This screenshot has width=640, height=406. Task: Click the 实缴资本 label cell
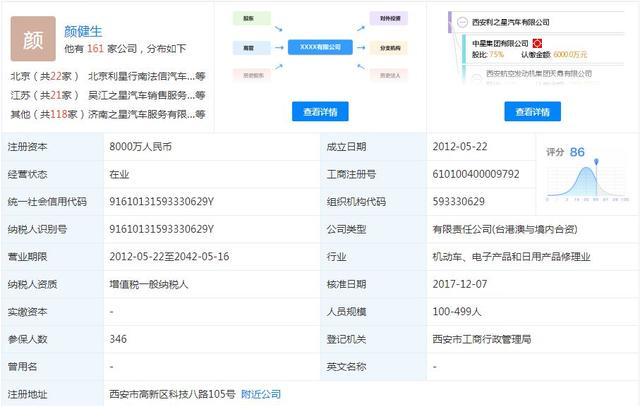pos(53,312)
